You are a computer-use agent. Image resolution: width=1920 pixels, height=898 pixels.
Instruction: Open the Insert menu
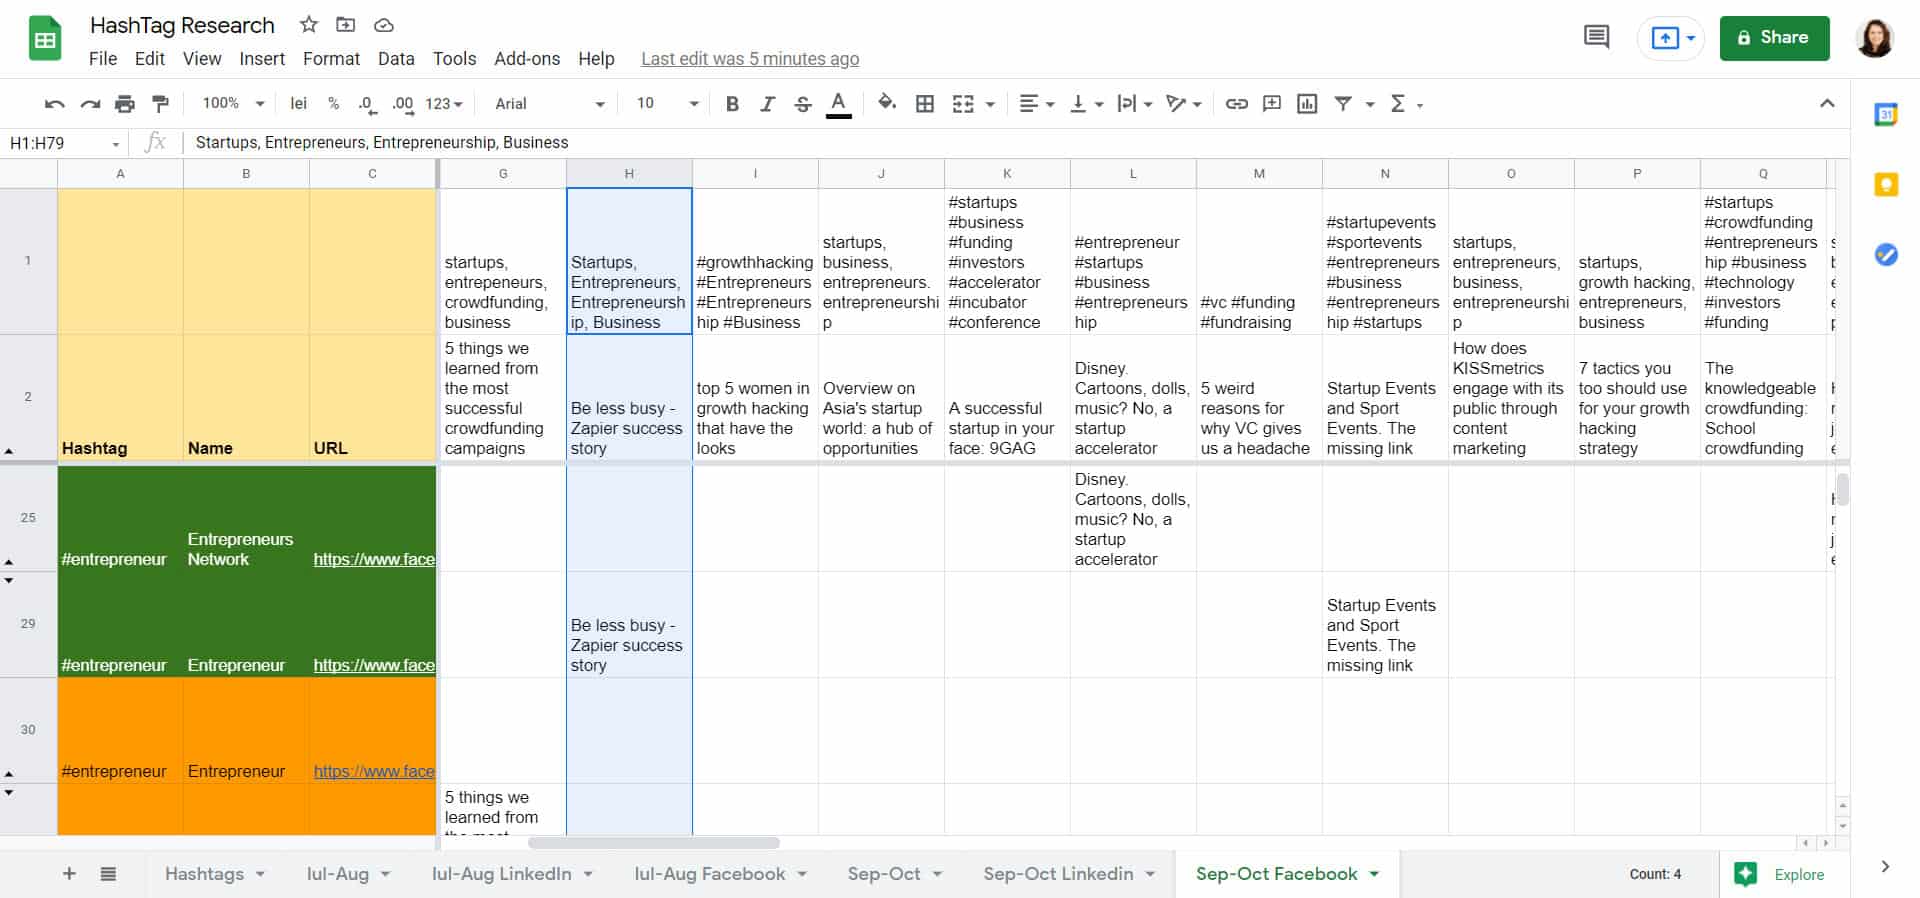[x=262, y=59]
